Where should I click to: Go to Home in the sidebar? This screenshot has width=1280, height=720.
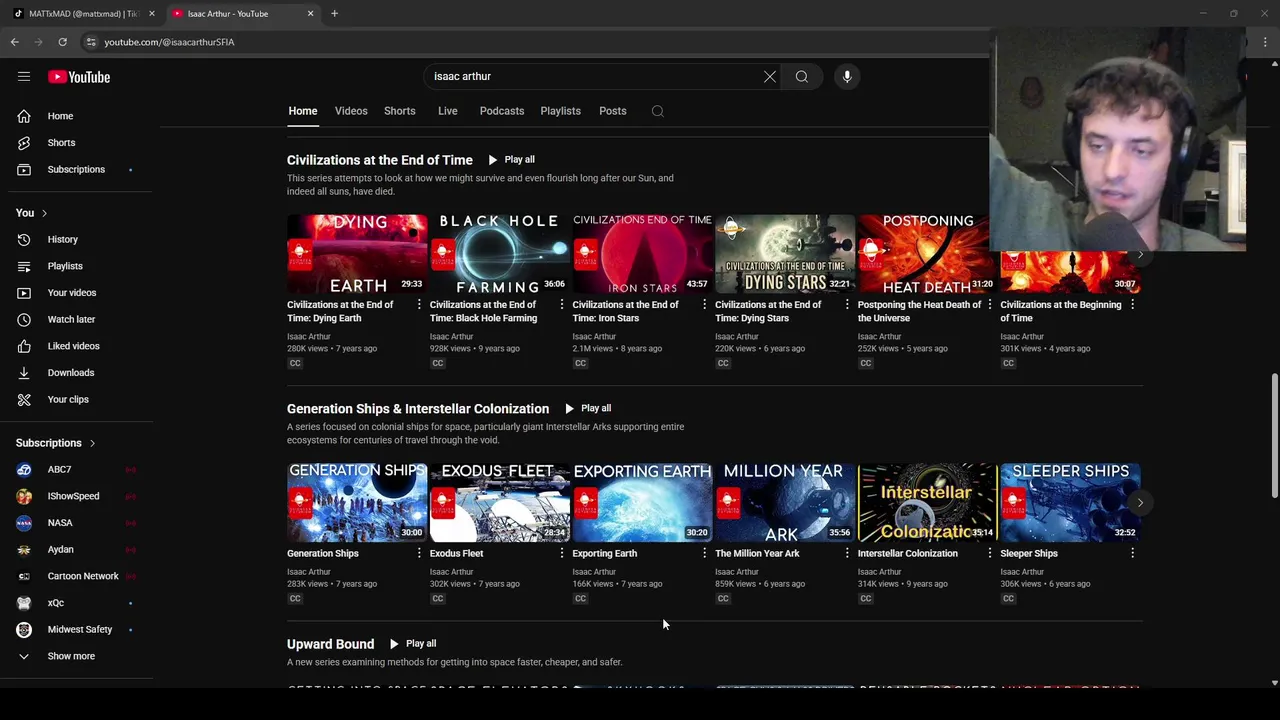[x=76, y=116]
